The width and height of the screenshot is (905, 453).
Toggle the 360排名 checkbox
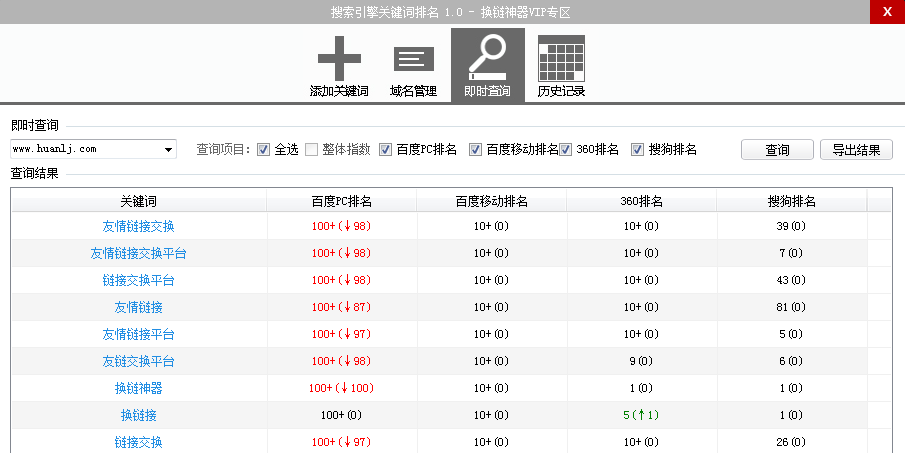565,150
